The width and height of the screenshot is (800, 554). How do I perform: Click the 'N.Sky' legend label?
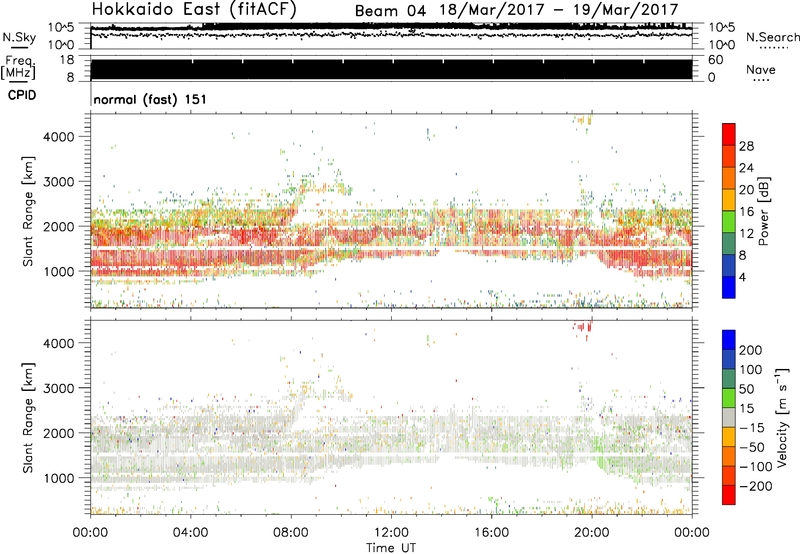pyautogui.click(x=19, y=37)
